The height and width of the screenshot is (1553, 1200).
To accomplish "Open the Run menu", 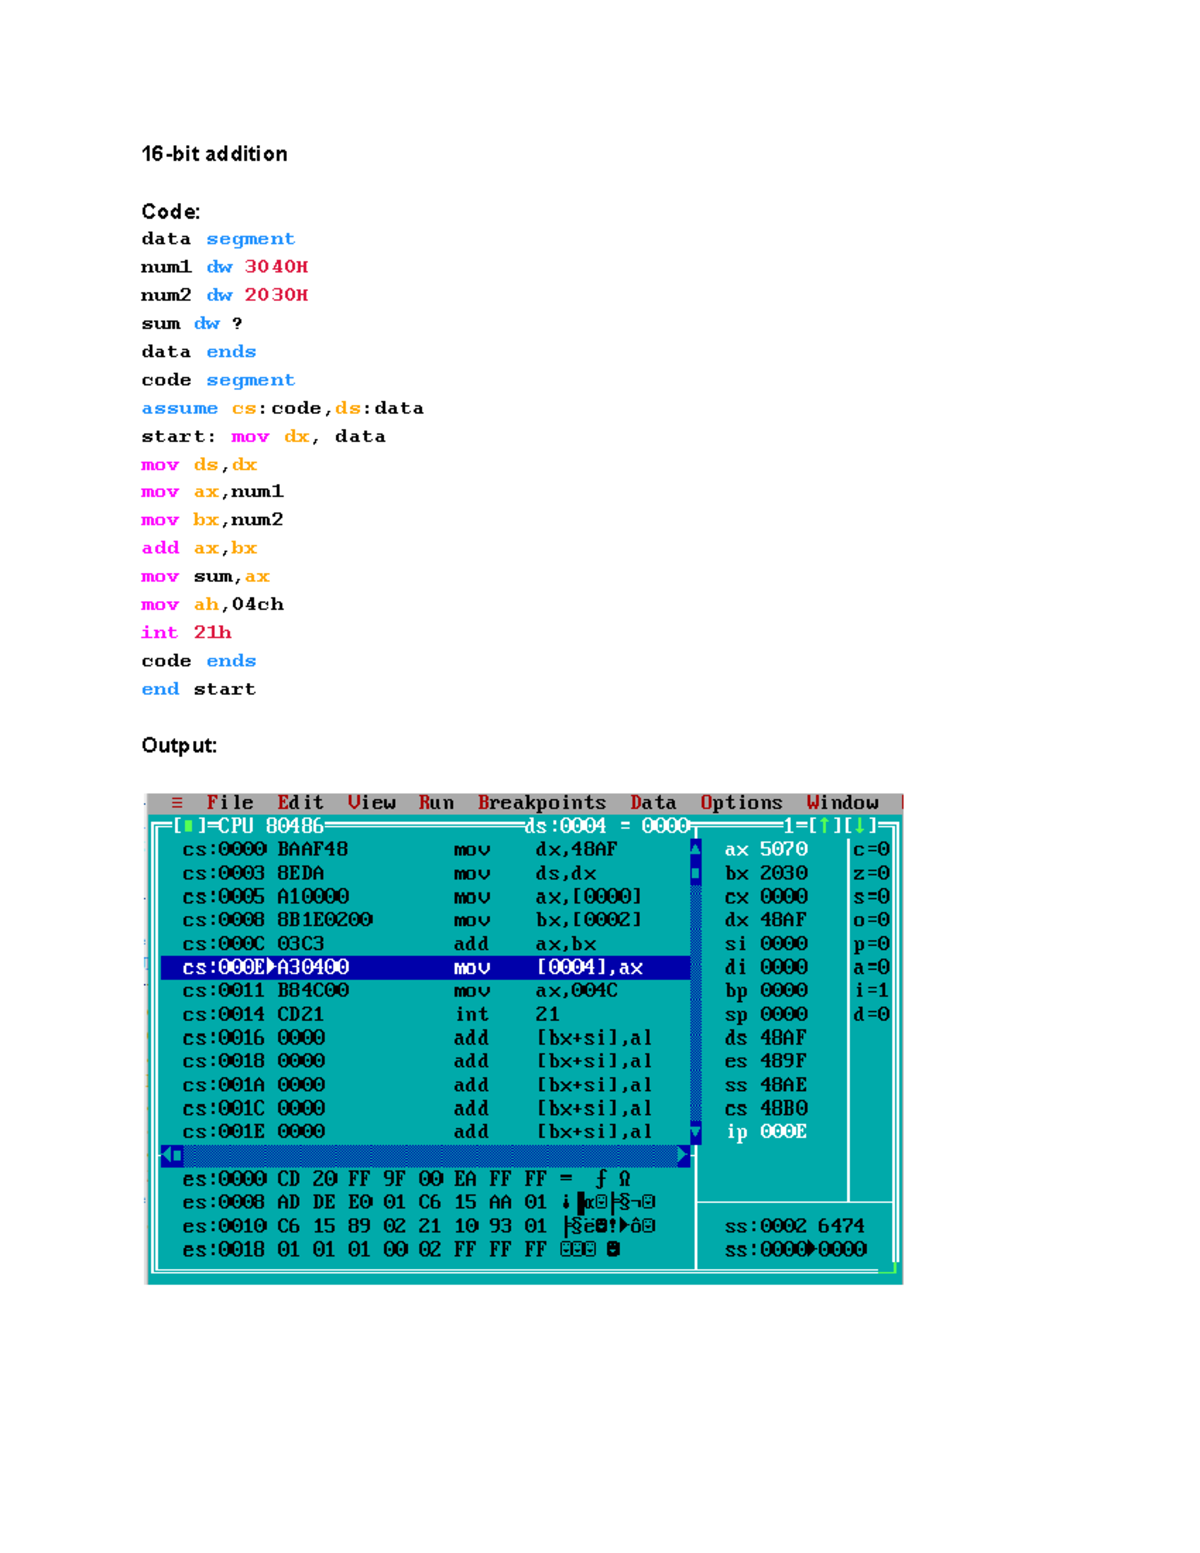I will pyautogui.click(x=436, y=802).
